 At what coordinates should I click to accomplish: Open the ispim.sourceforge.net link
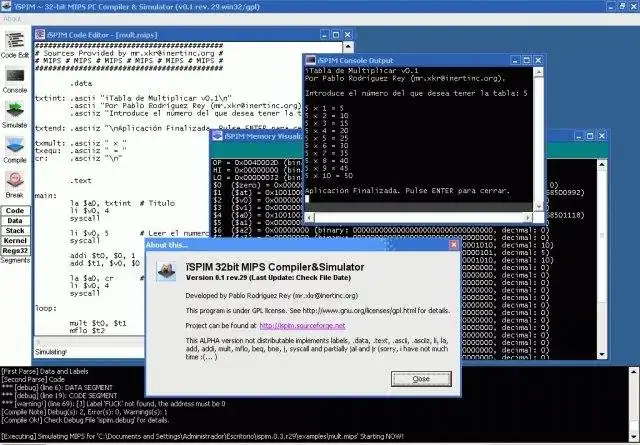pos(302,326)
